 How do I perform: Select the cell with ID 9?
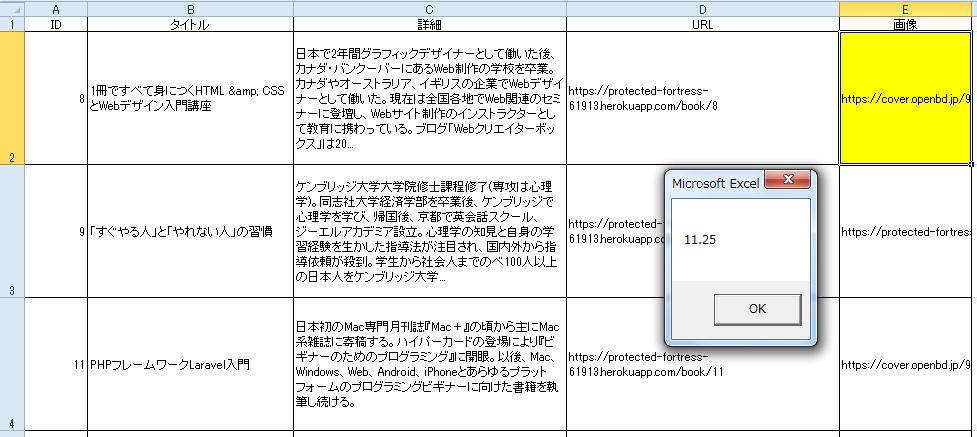tap(56, 231)
